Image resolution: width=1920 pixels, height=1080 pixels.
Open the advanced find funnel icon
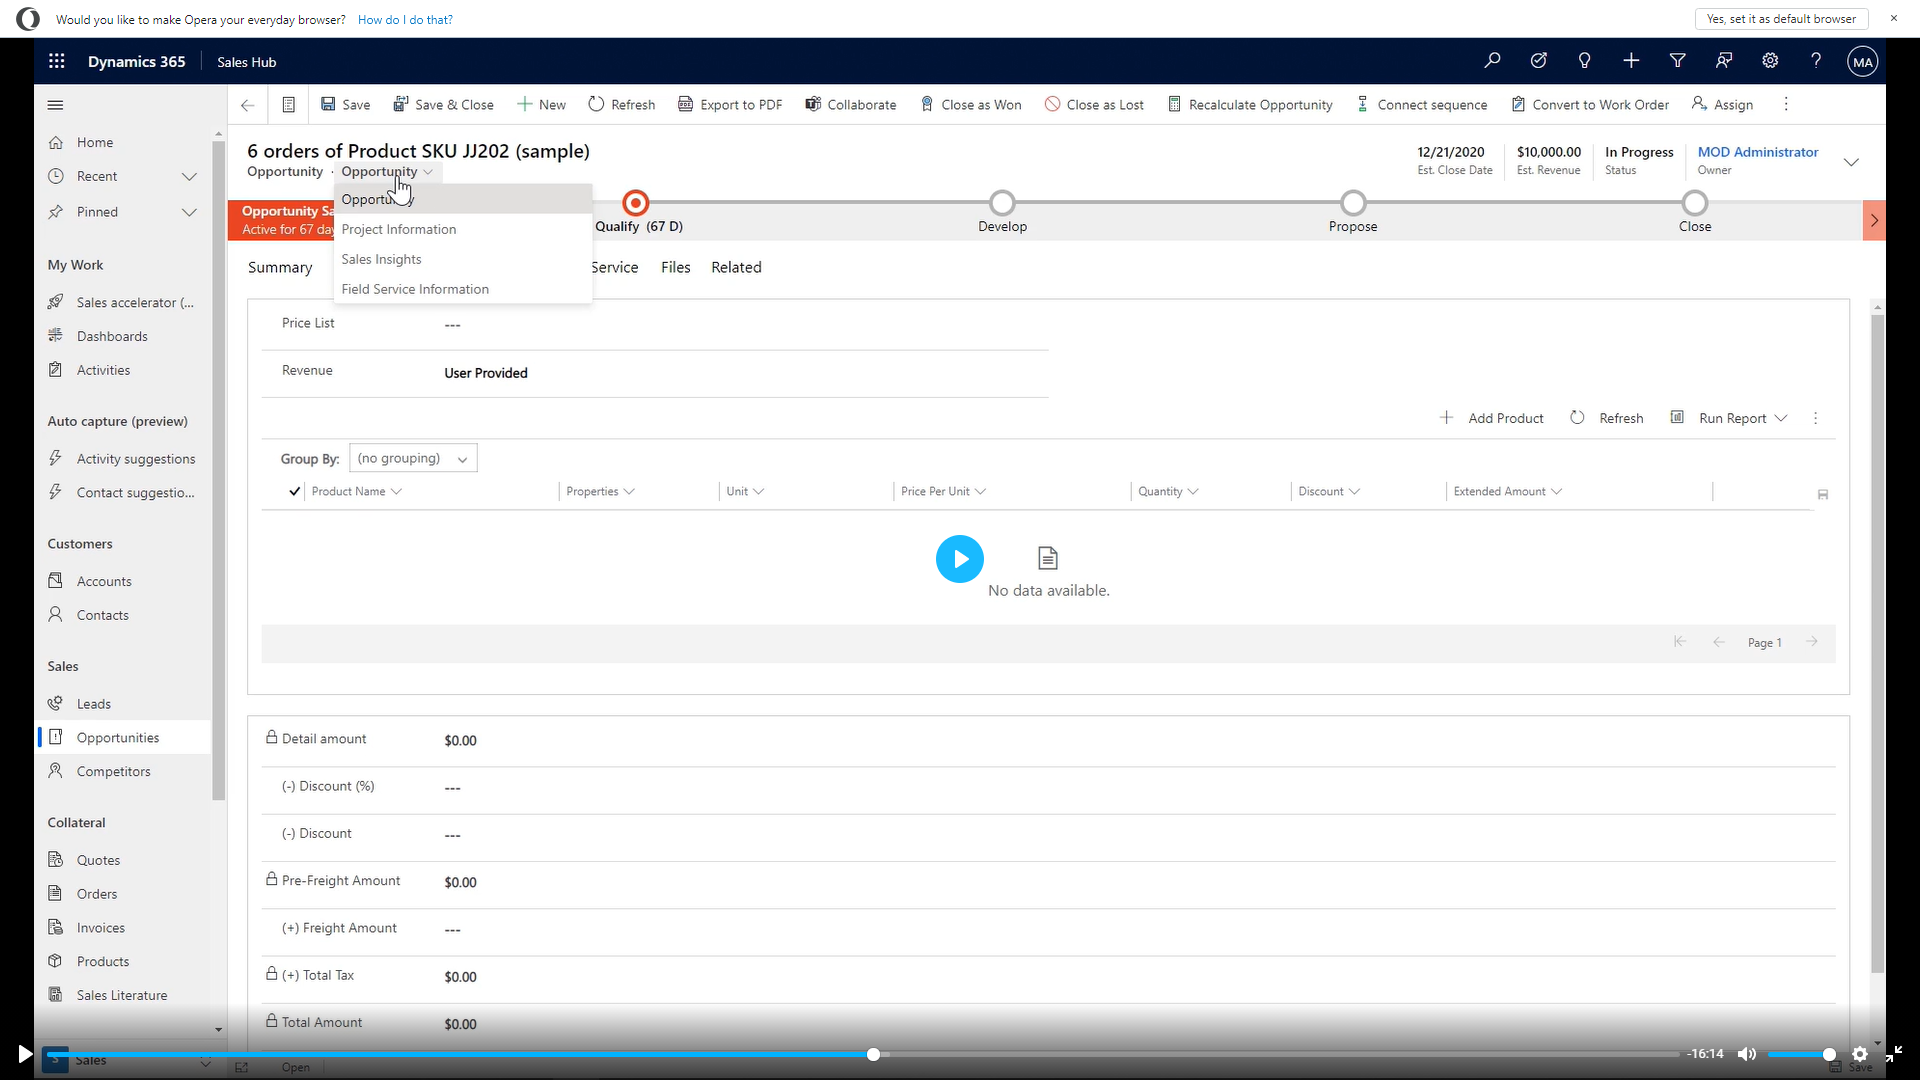(1677, 61)
